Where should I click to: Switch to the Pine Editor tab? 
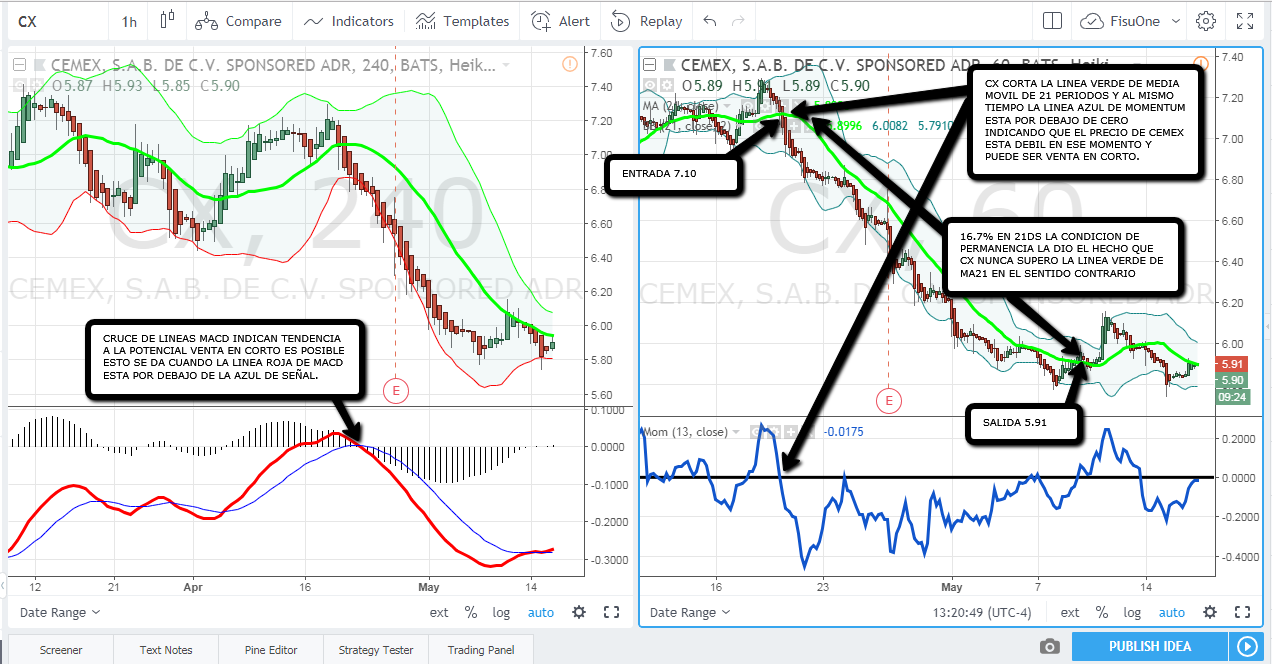coord(271,650)
